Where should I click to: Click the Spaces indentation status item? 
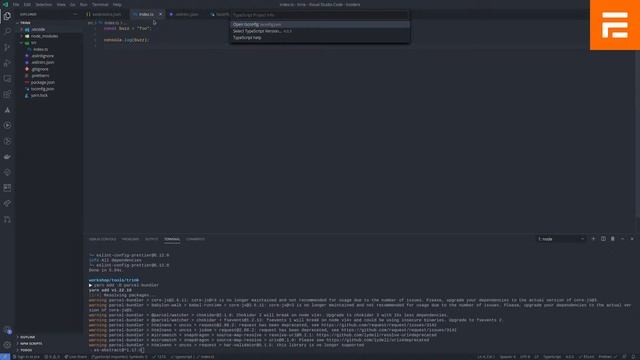coord(507,357)
